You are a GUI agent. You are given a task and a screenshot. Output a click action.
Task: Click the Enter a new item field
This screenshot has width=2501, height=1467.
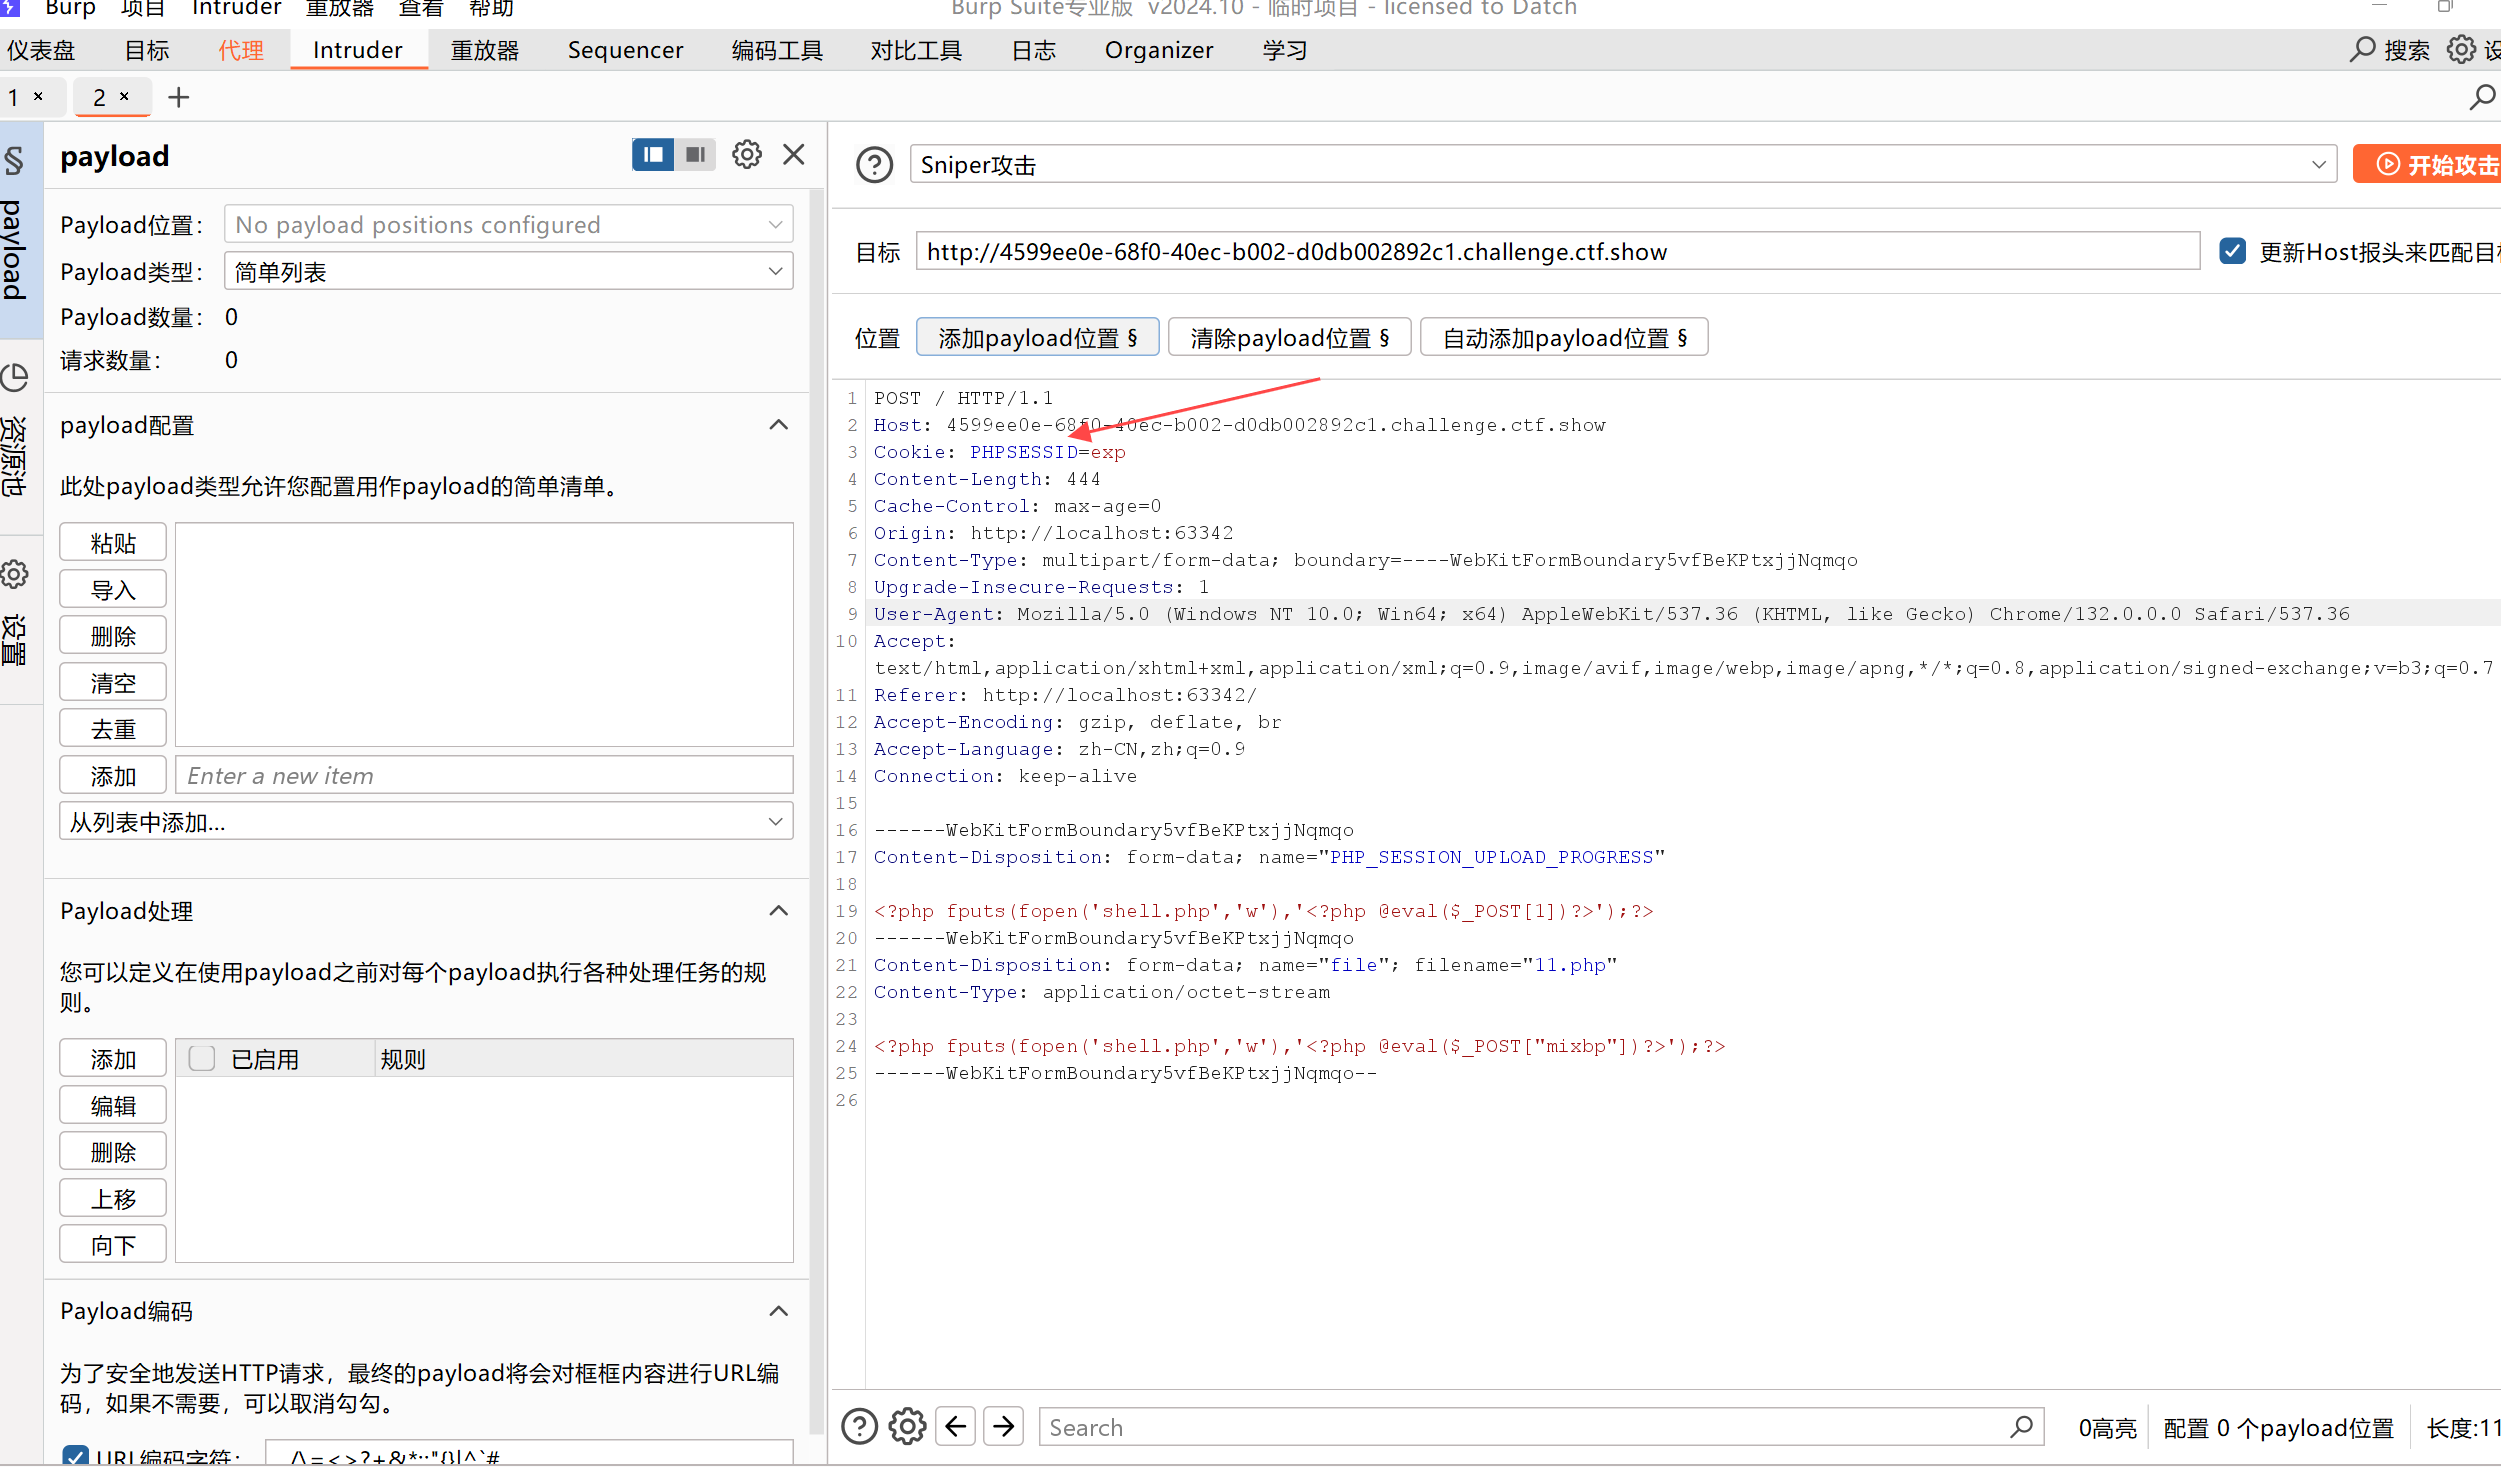484,776
